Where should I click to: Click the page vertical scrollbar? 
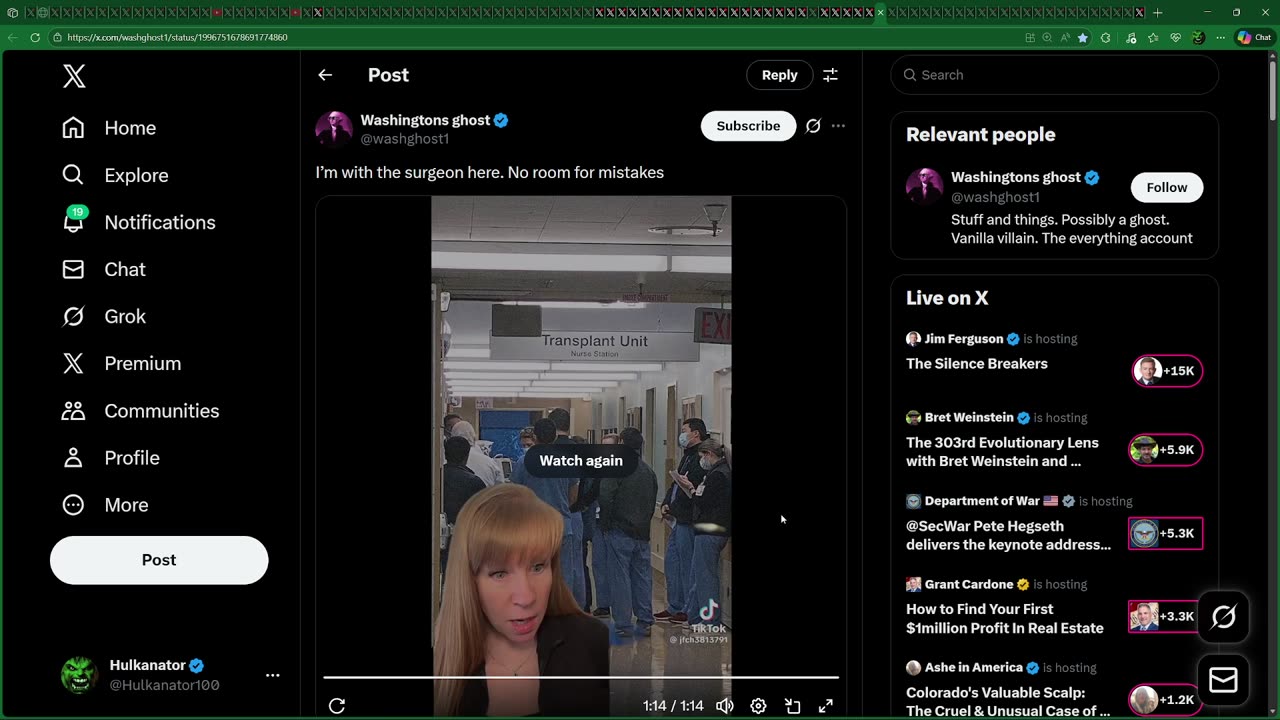(1273, 90)
